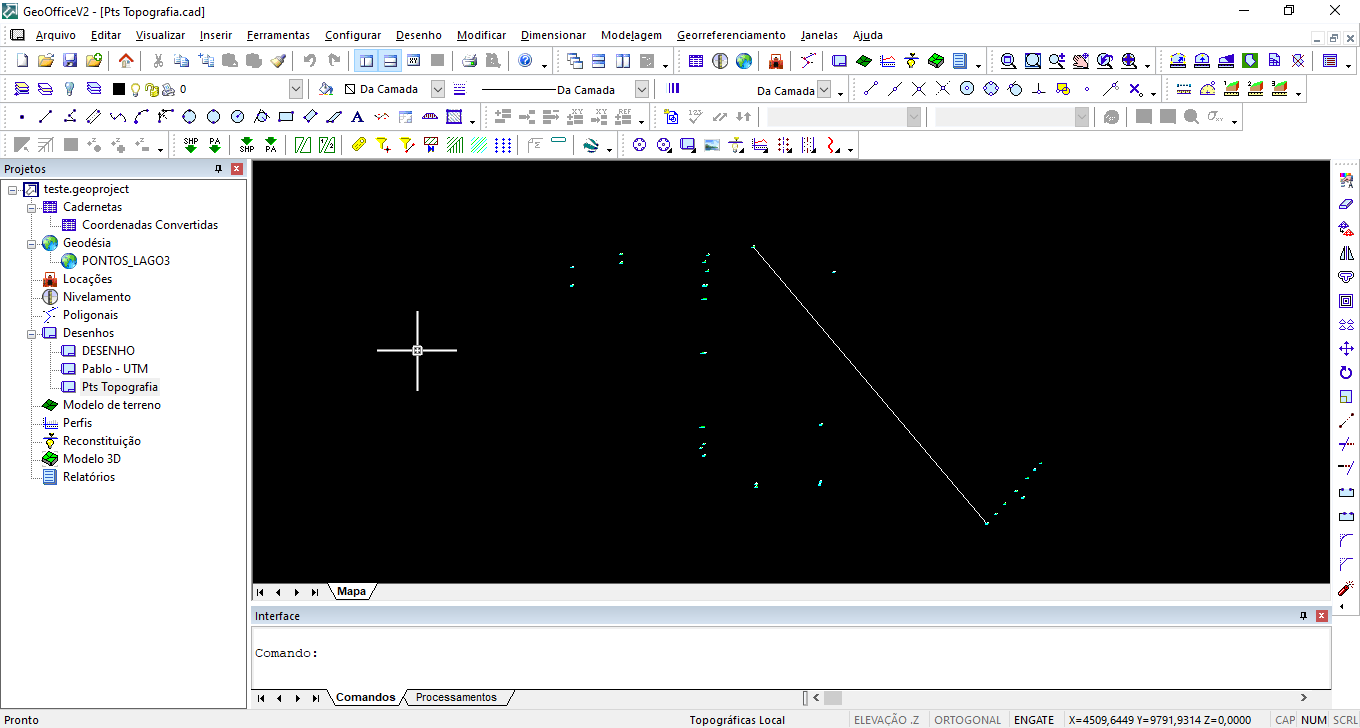Toggle ORTOGONAL mode in status bar

coord(967,720)
